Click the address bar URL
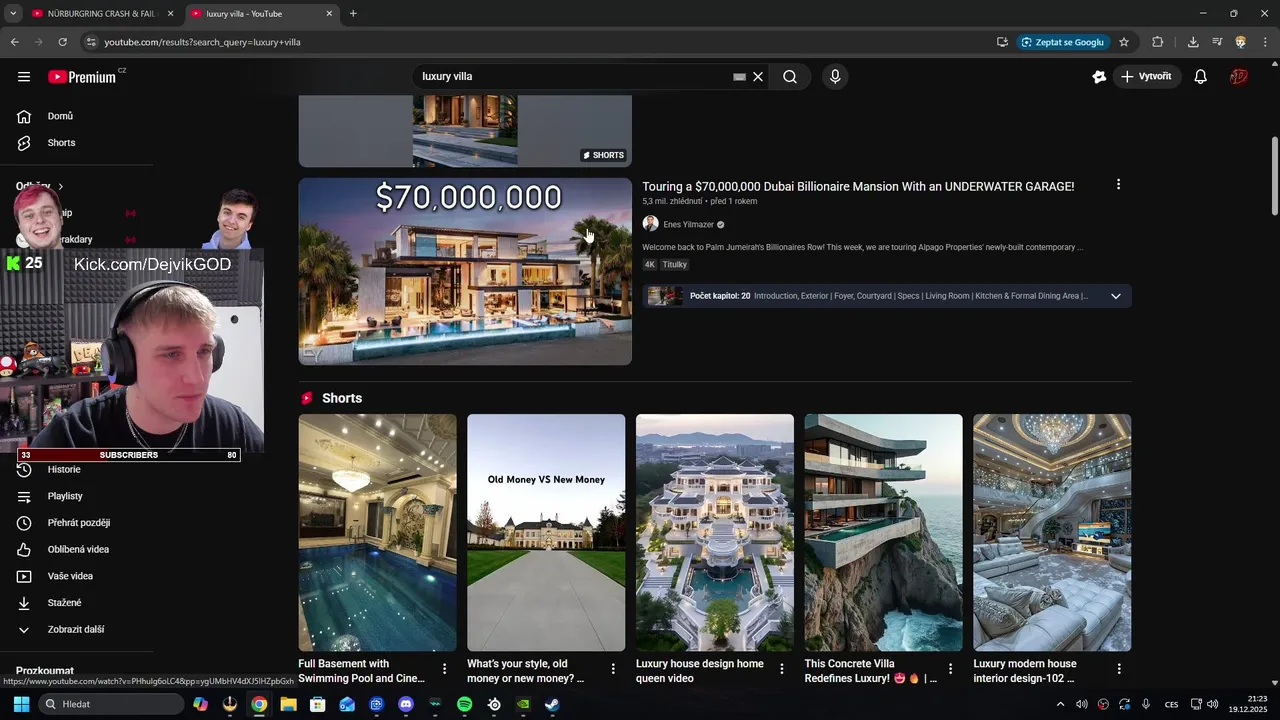This screenshot has height=720, width=1280. (202, 42)
